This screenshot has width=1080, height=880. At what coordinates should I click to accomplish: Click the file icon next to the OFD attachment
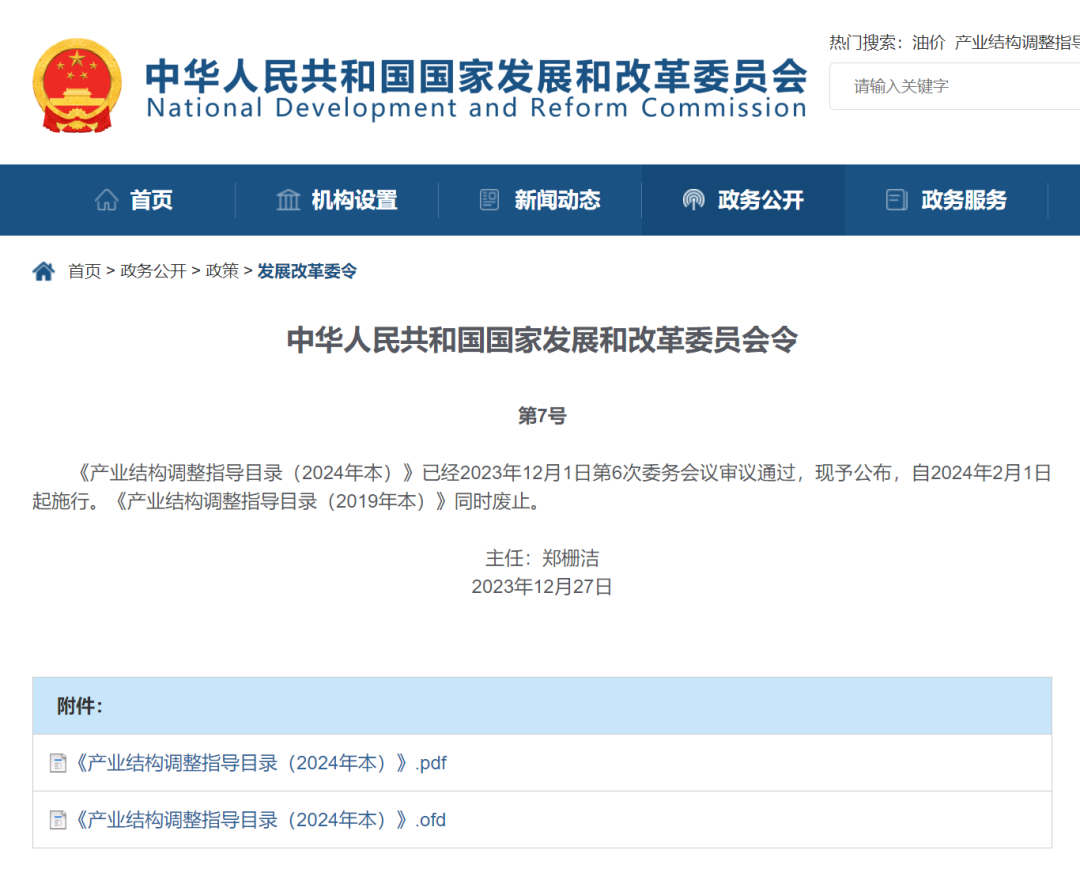tap(58, 819)
